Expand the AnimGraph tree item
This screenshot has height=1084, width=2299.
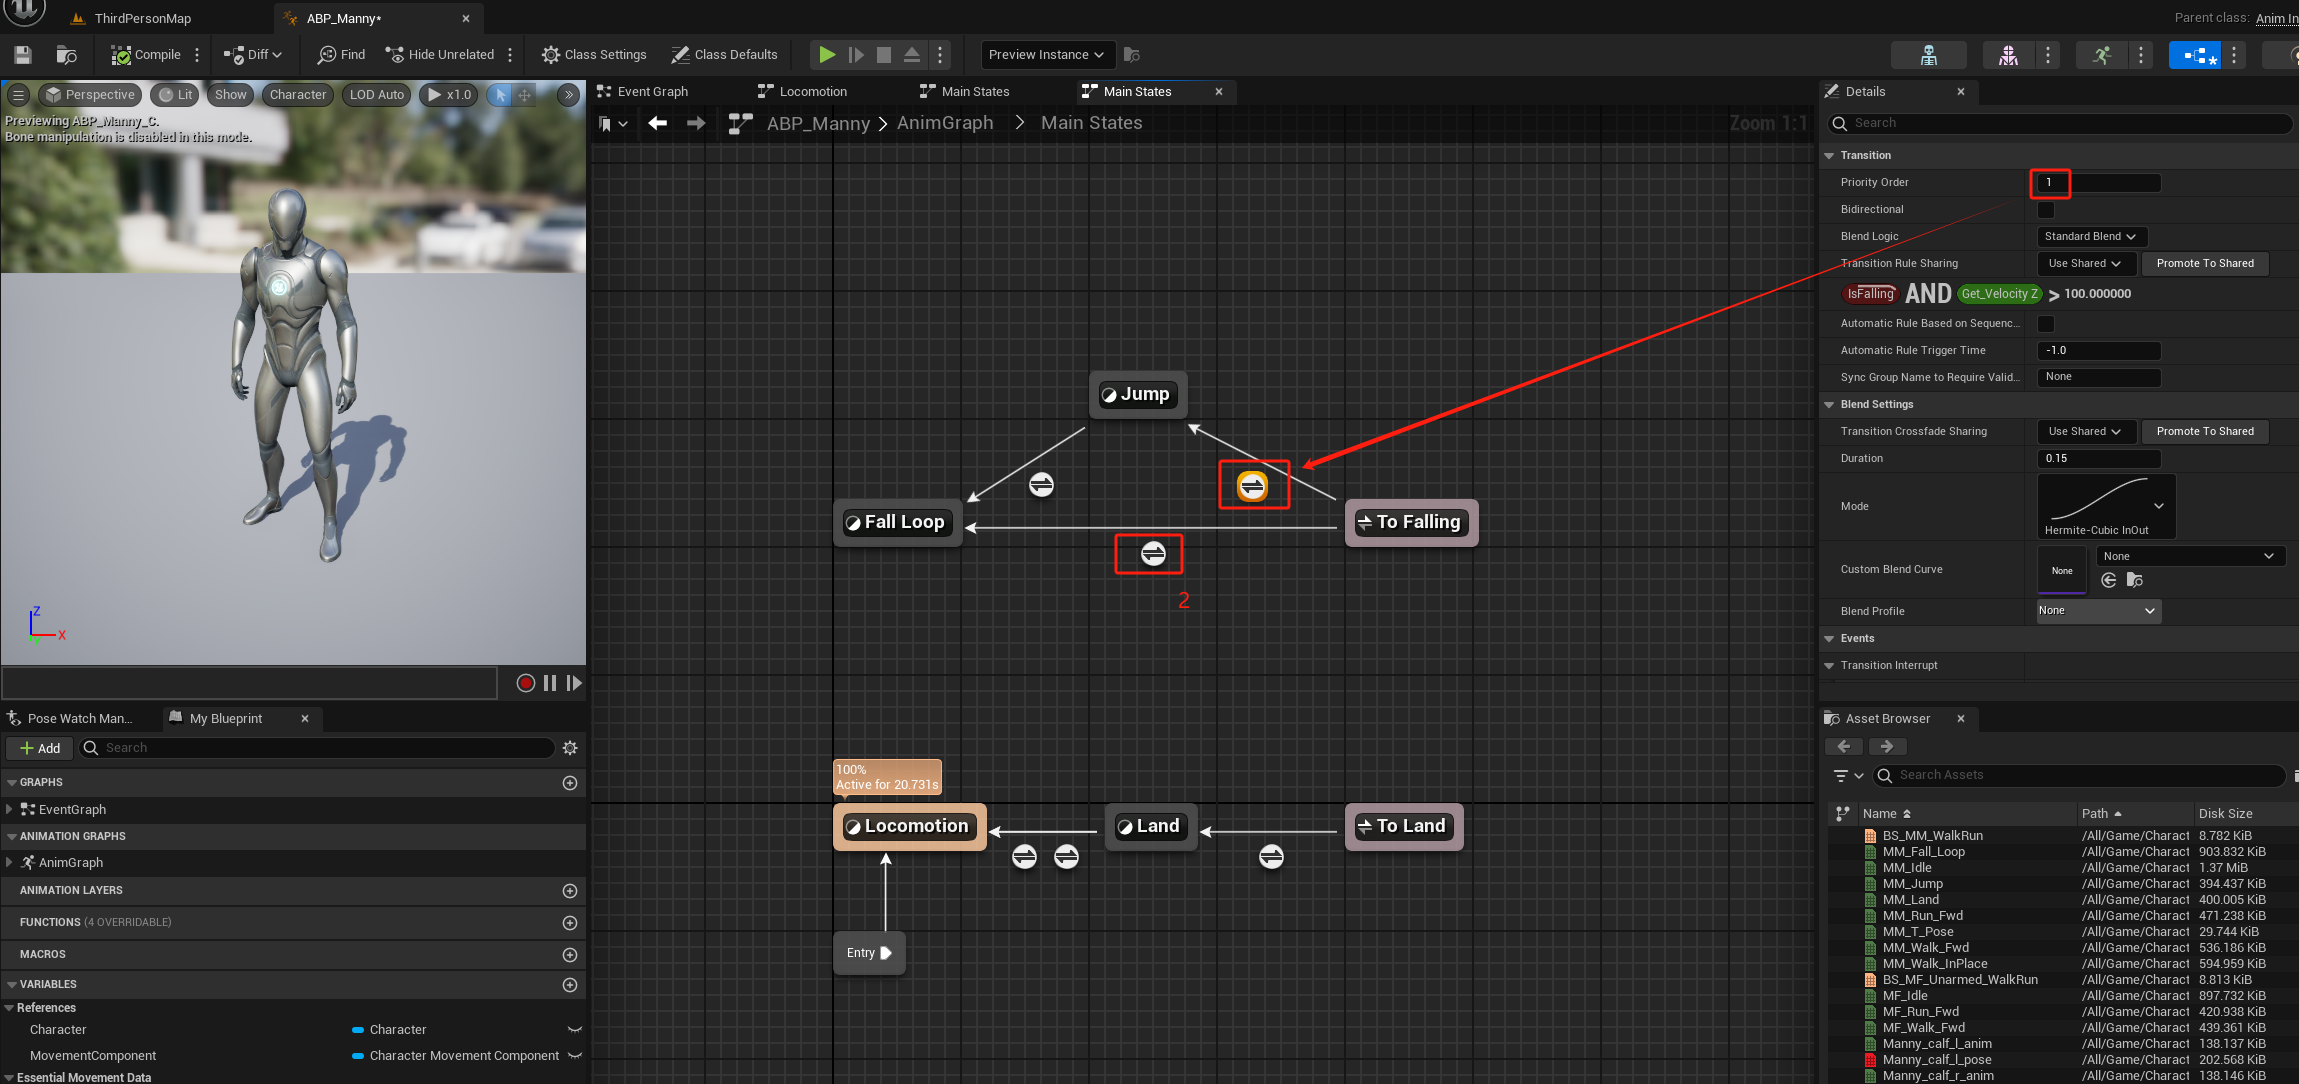point(10,862)
